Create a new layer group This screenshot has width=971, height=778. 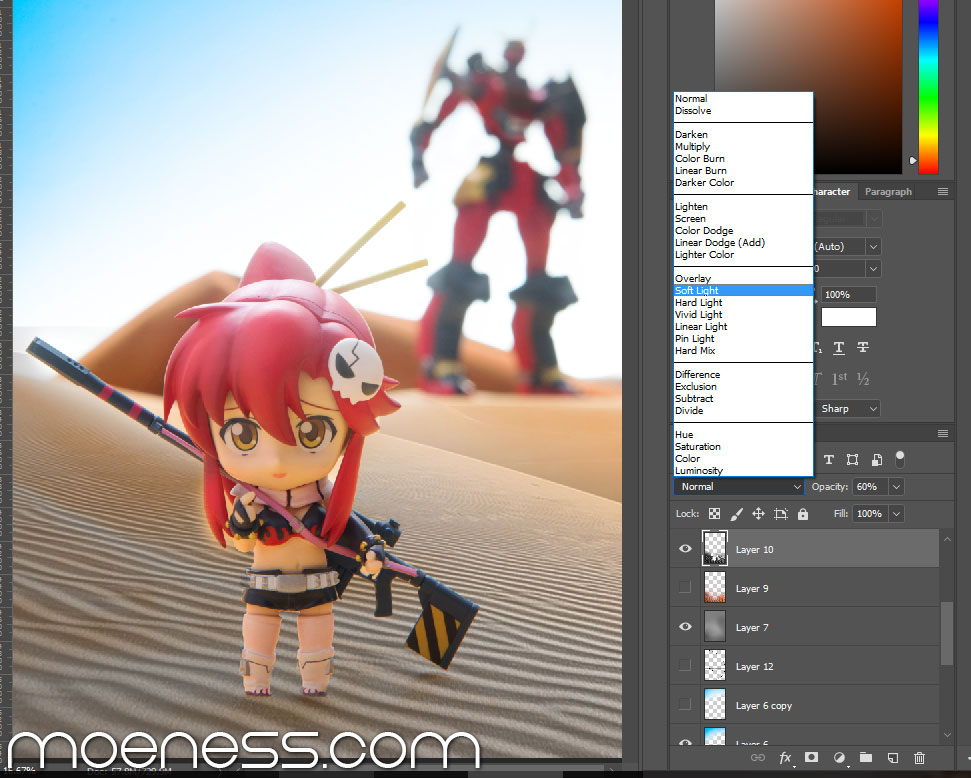866,757
